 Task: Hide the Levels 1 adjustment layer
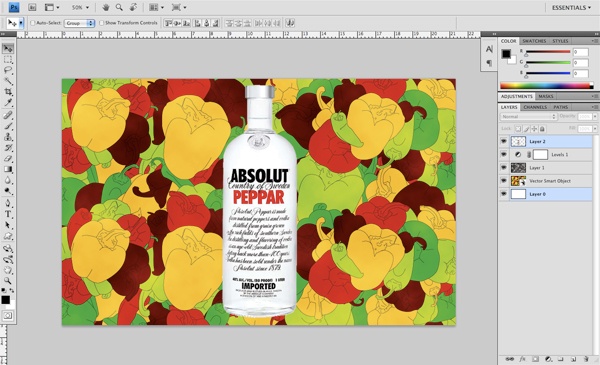pos(504,155)
